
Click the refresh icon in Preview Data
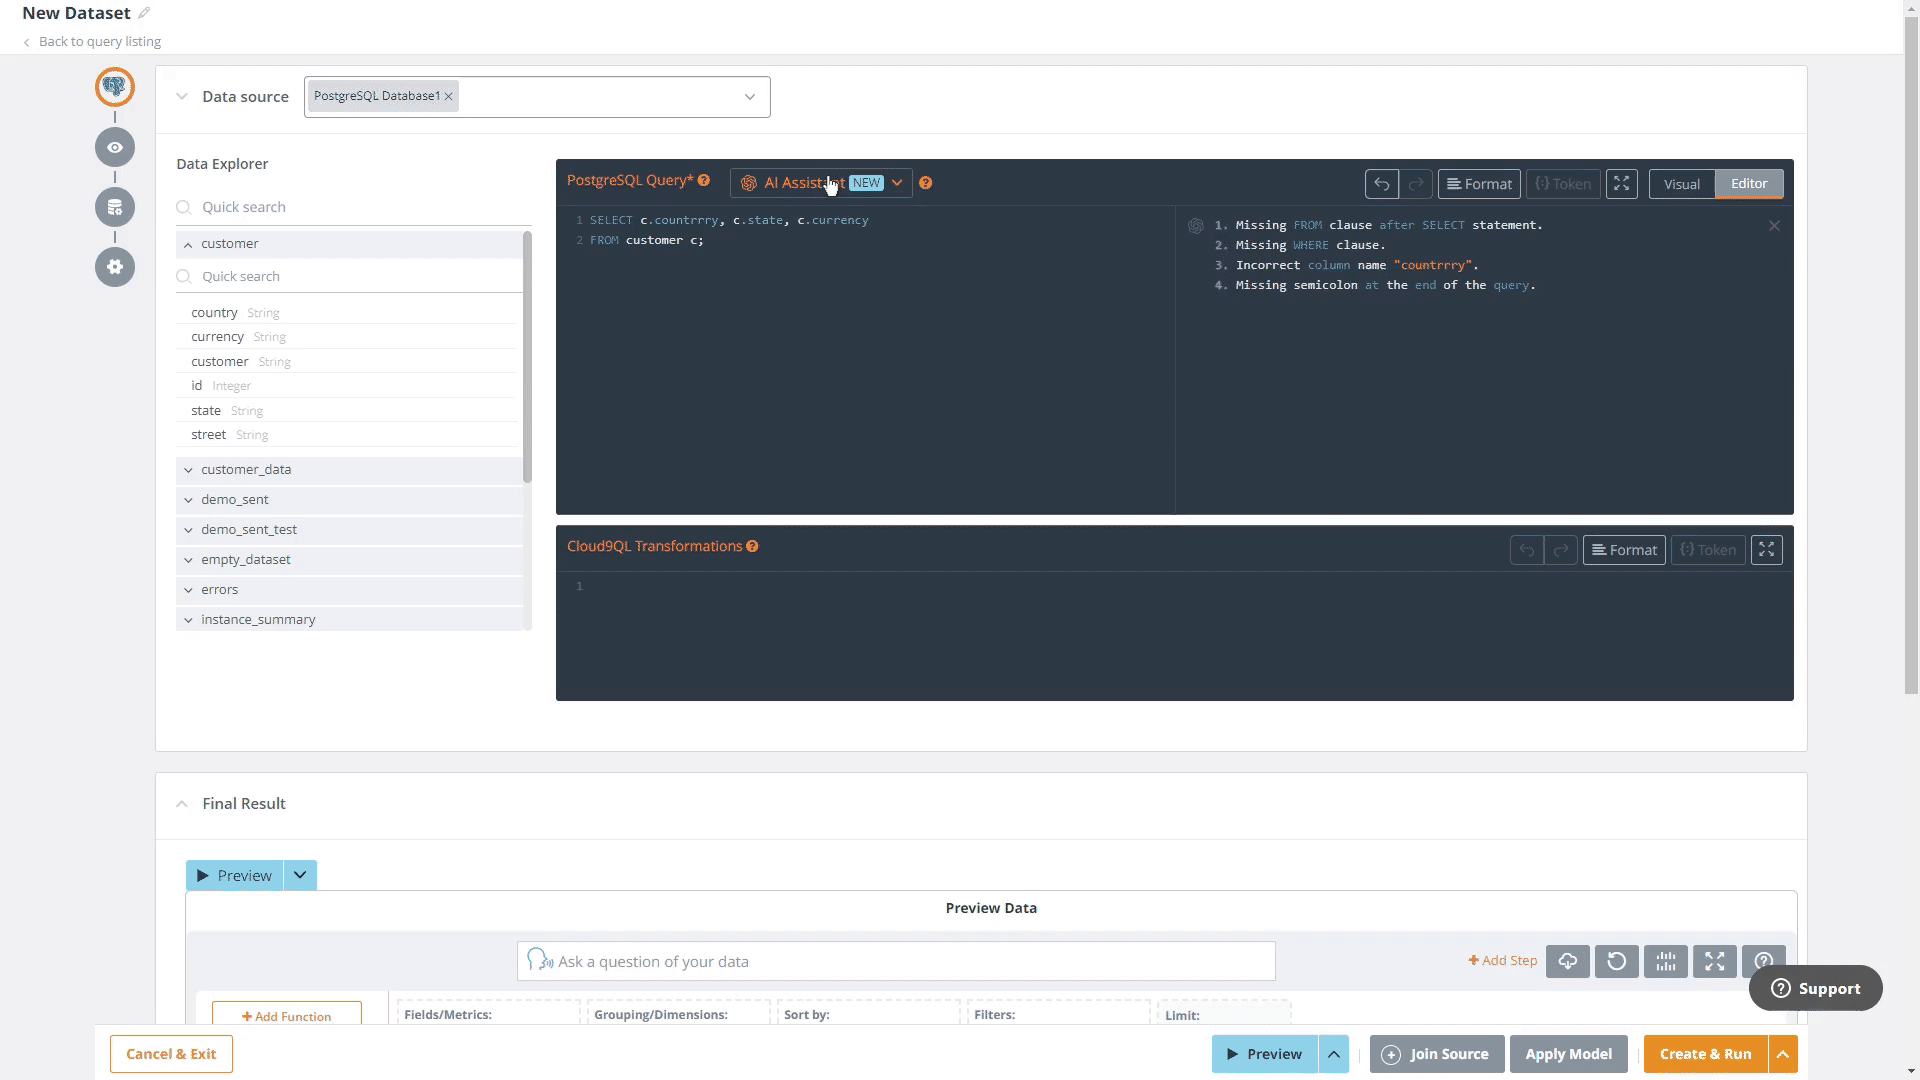tap(1616, 961)
